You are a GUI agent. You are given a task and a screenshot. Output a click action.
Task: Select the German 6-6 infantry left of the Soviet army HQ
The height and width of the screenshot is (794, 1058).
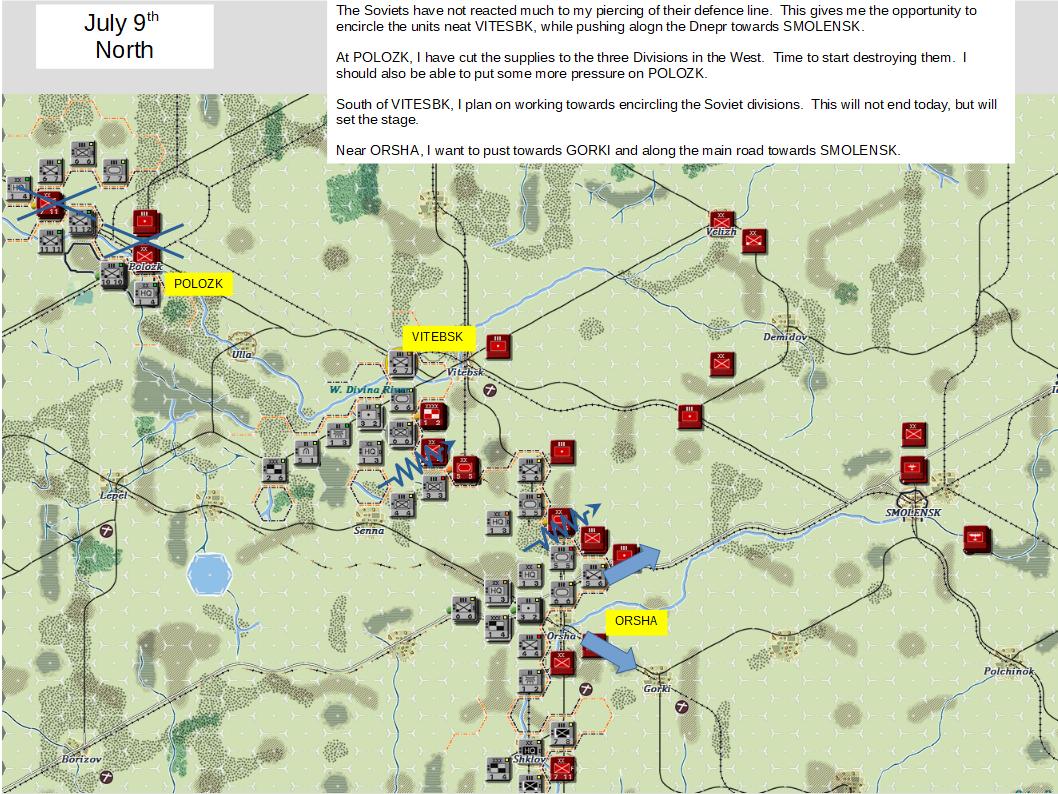point(402,434)
